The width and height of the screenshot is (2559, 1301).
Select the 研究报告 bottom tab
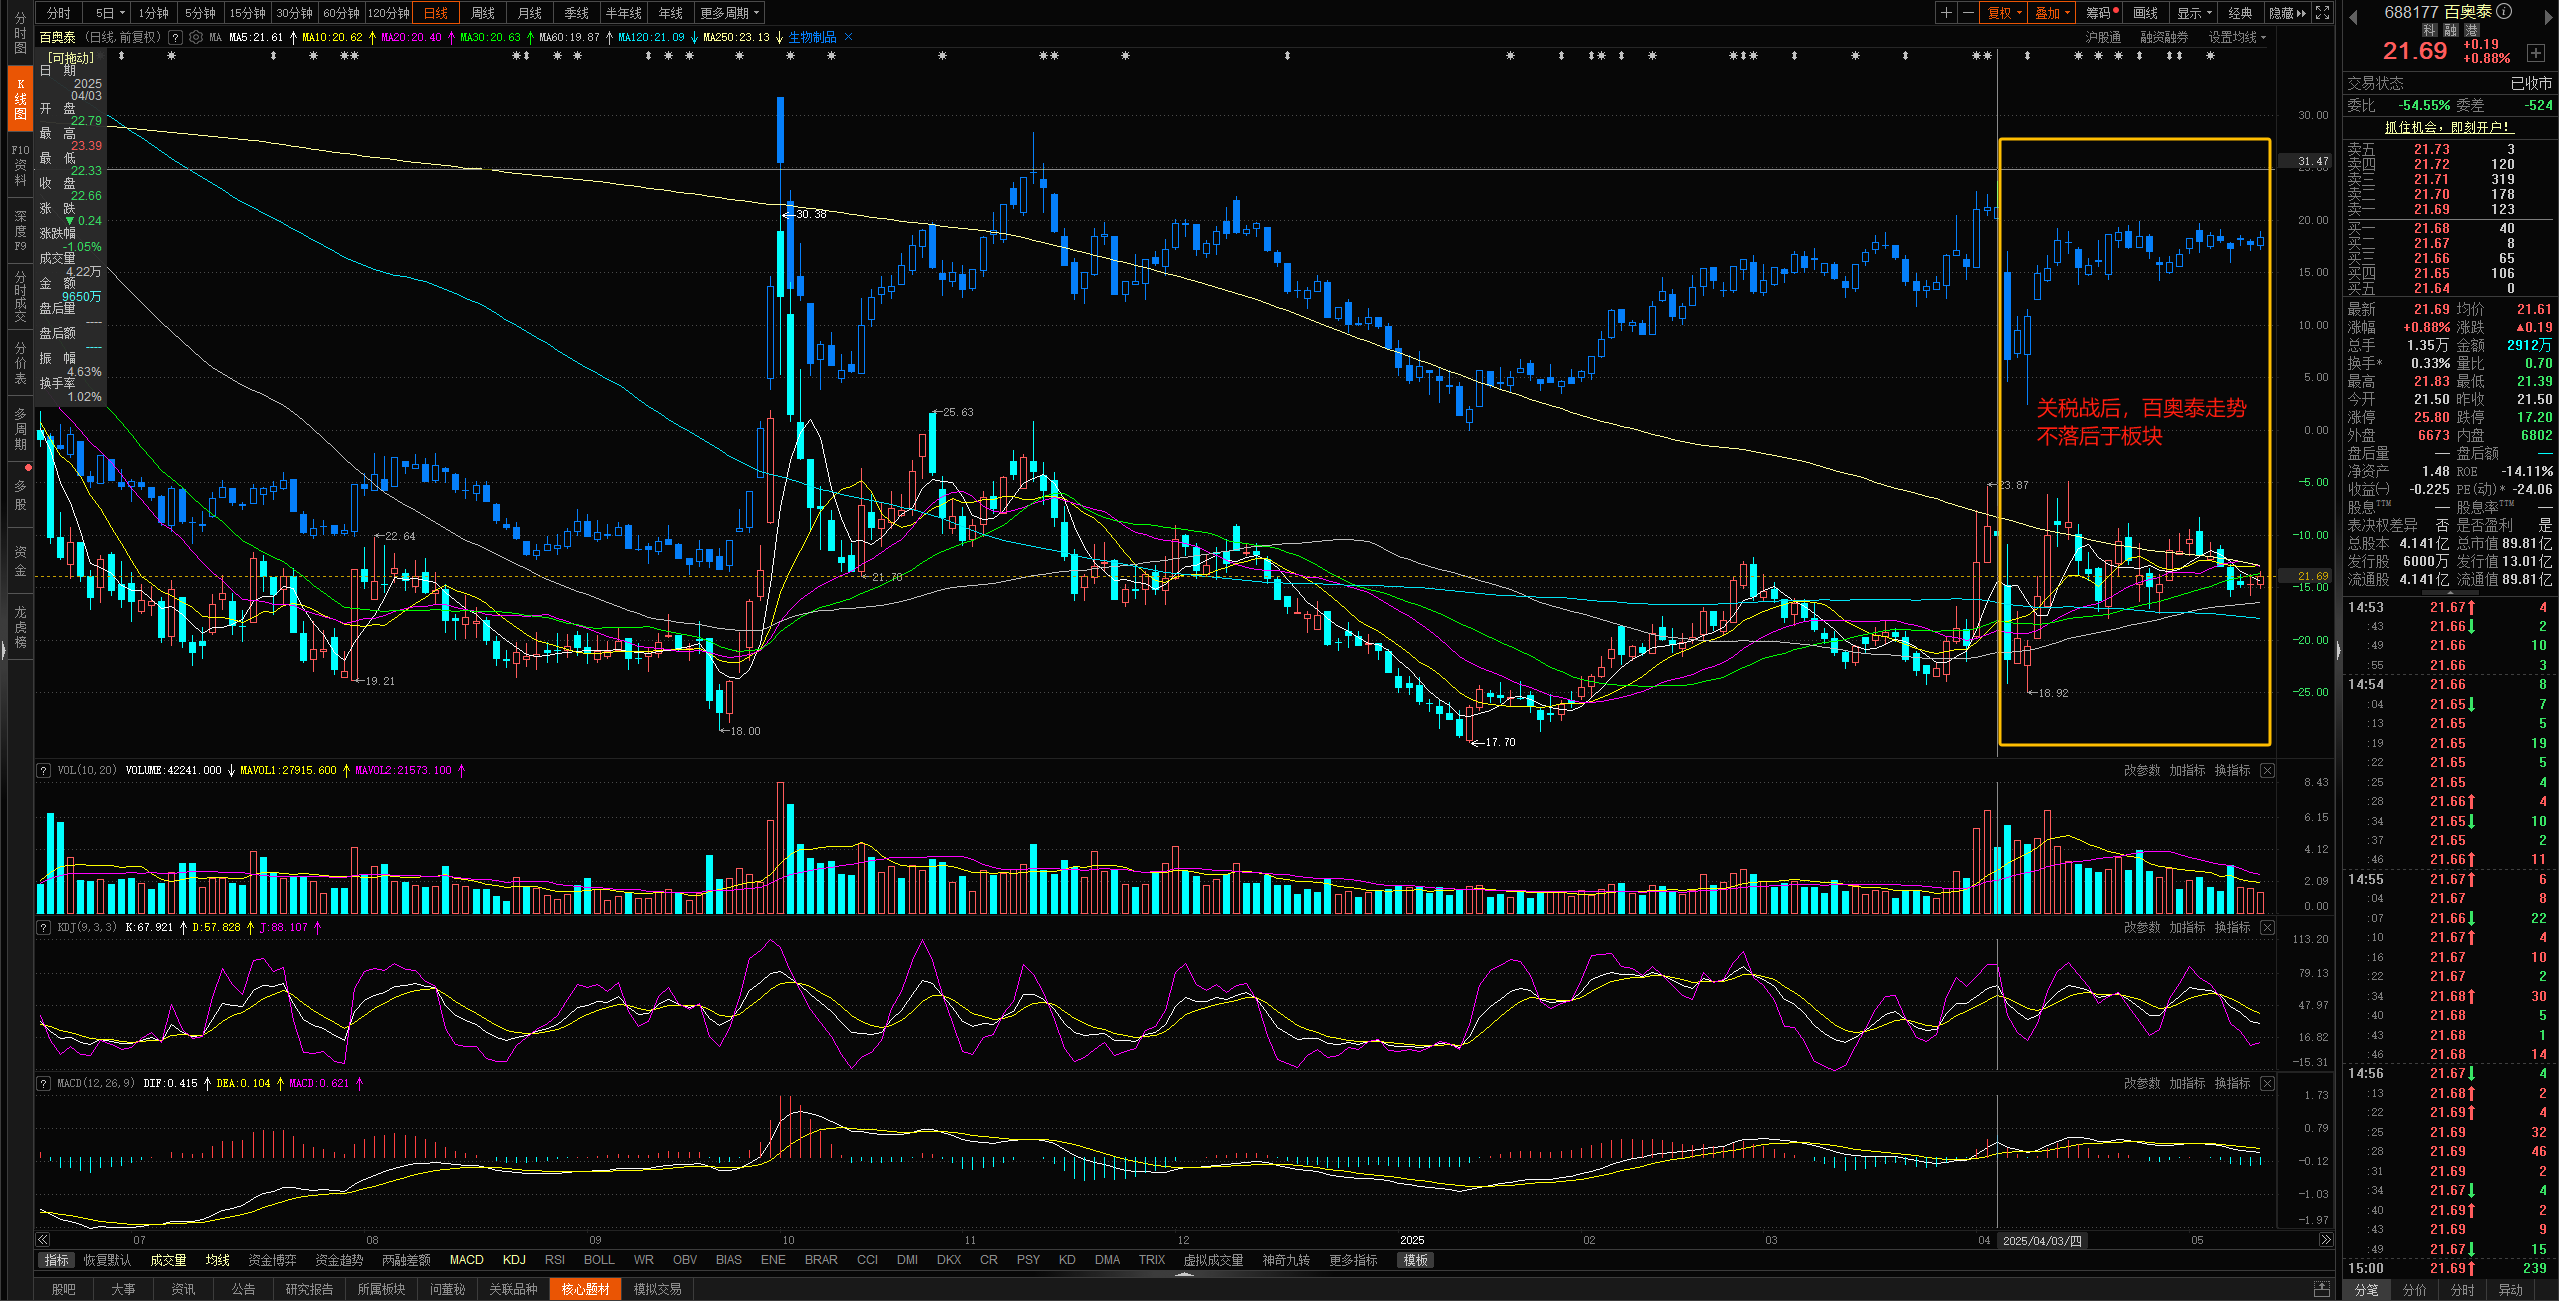point(309,1289)
